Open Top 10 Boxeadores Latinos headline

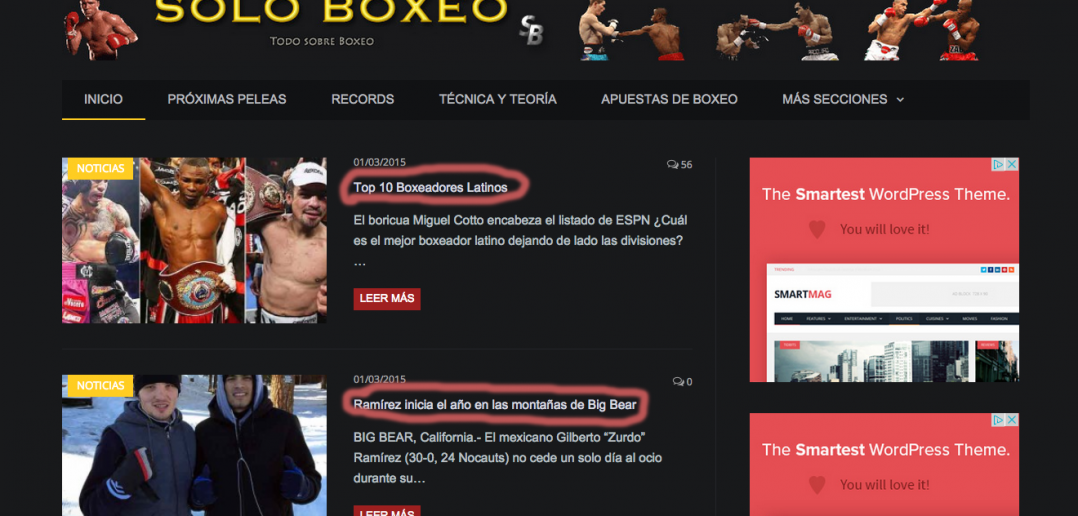click(430, 187)
